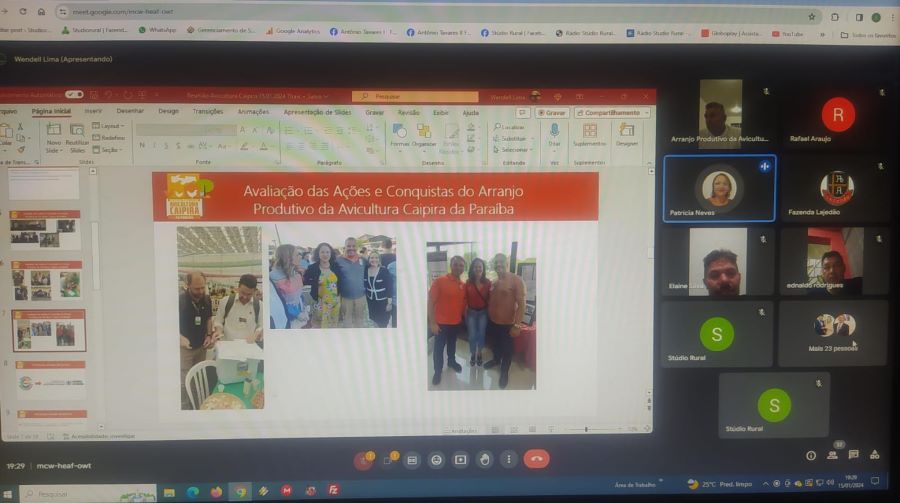Click the present screen icon
Viewport: 900px width, 503px height.
click(x=460, y=459)
